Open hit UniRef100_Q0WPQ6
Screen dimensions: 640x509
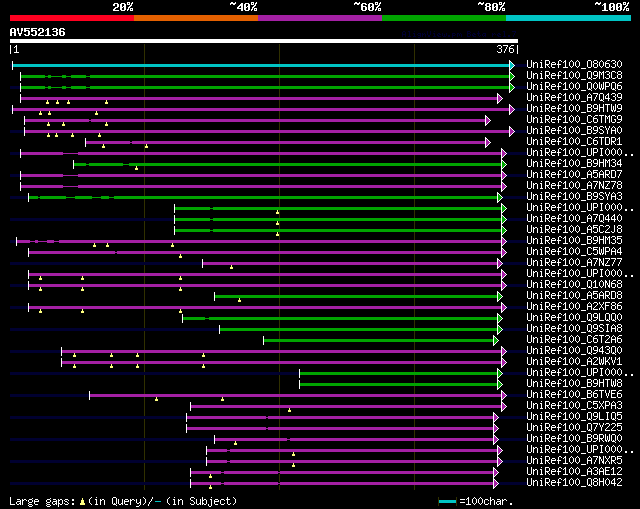[574, 87]
